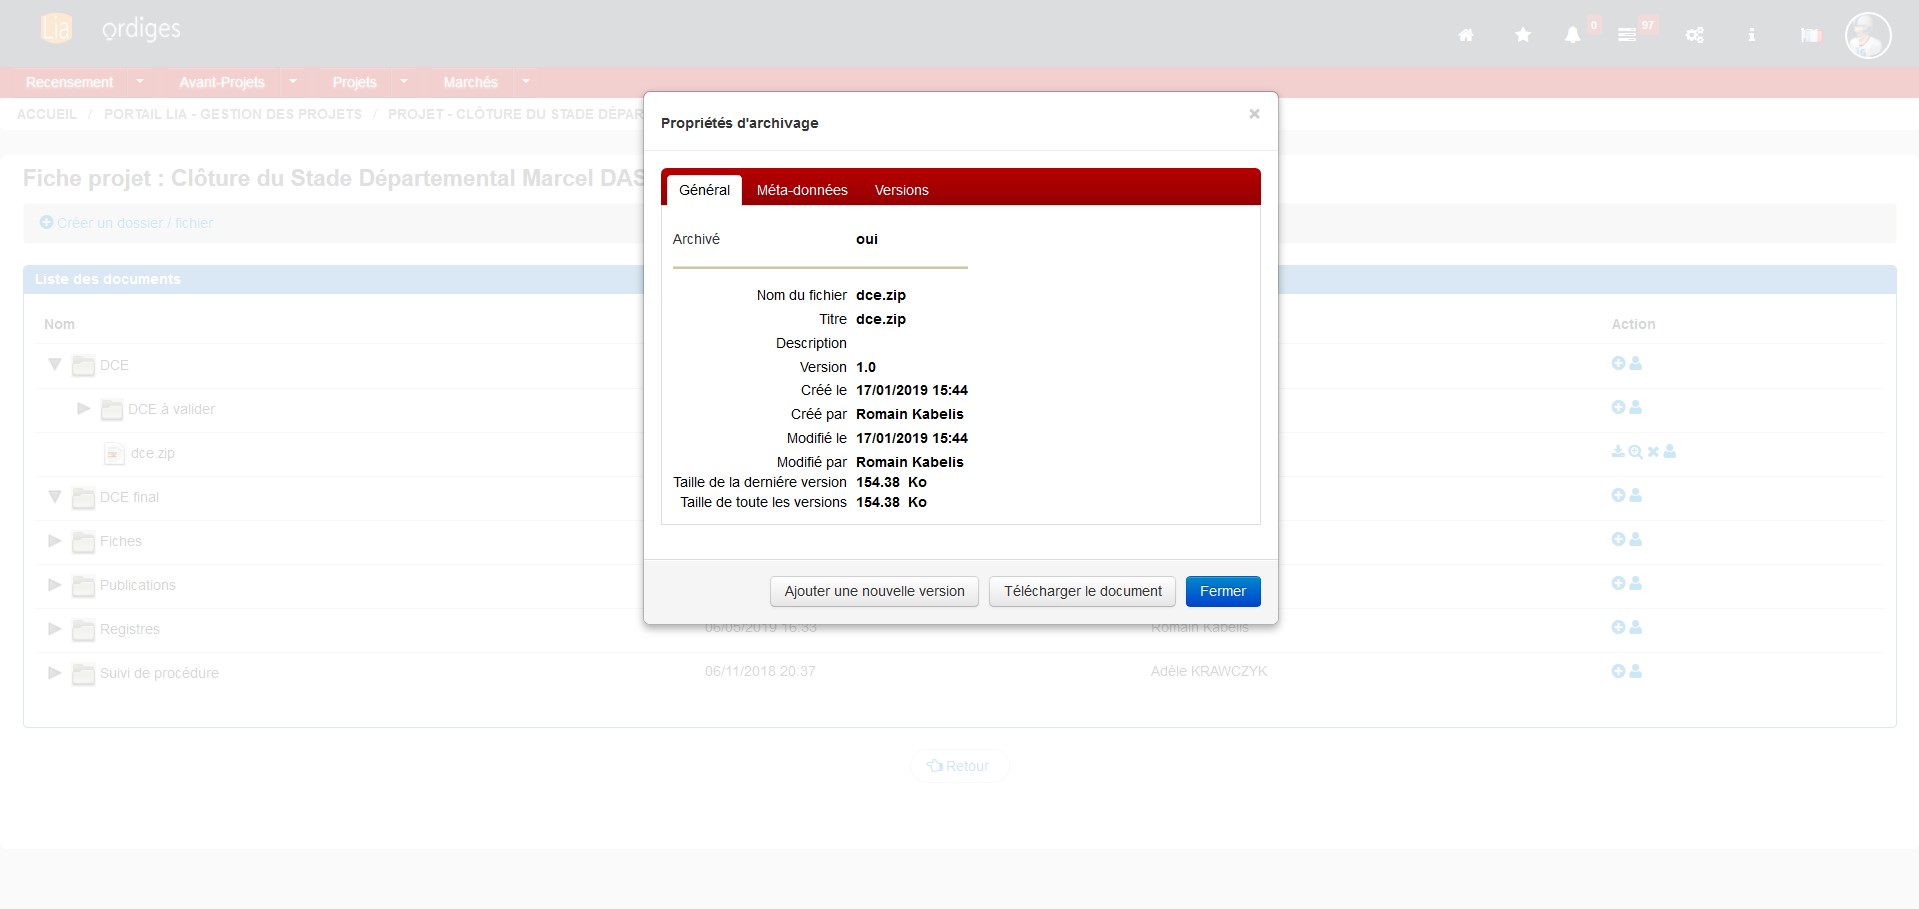The height and width of the screenshot is (909, 1919).
Task: Click the Lia logo in the header
Action: tap(57, 28)
